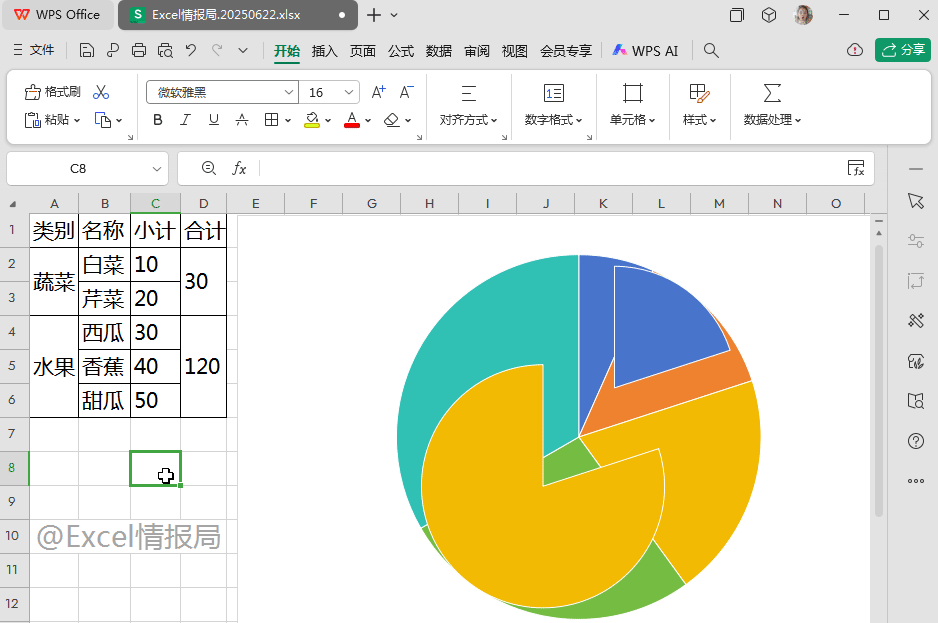Screen dimensions: 938x623
Task: Click the export to PDF icon
Action: coord(112,50)
